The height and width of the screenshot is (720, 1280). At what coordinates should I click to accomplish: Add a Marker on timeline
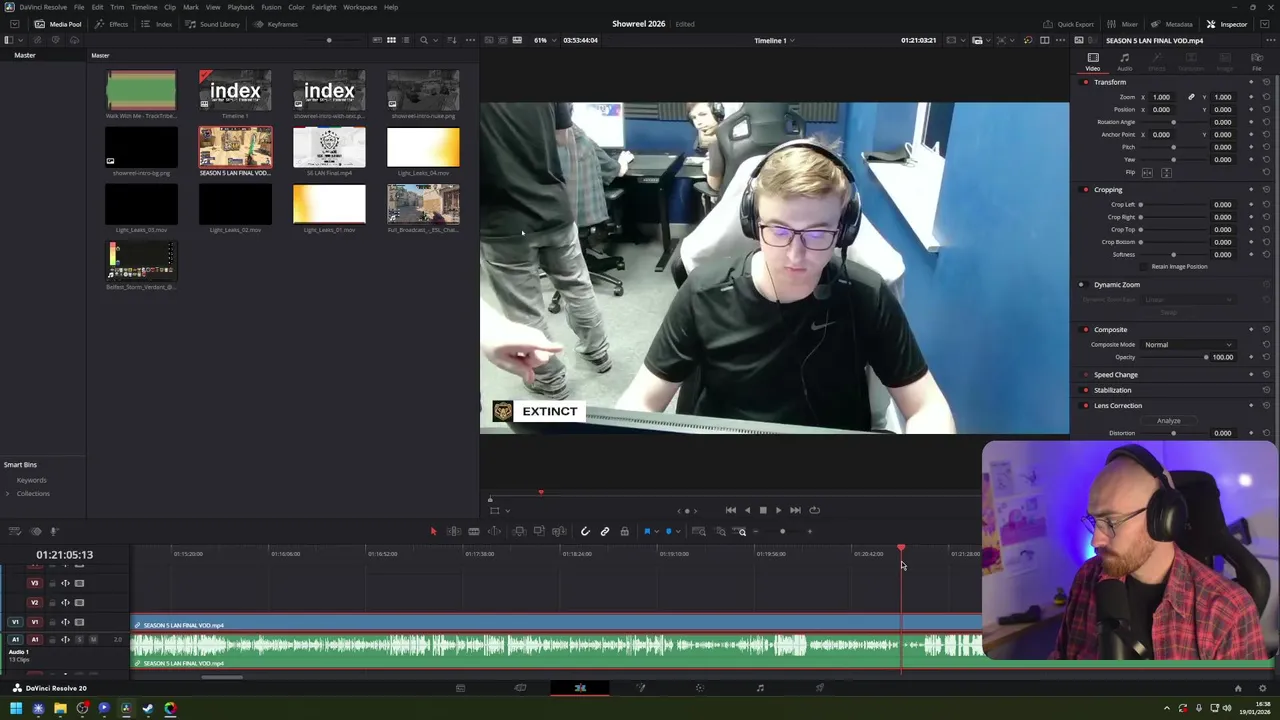[x=668, y=531]
